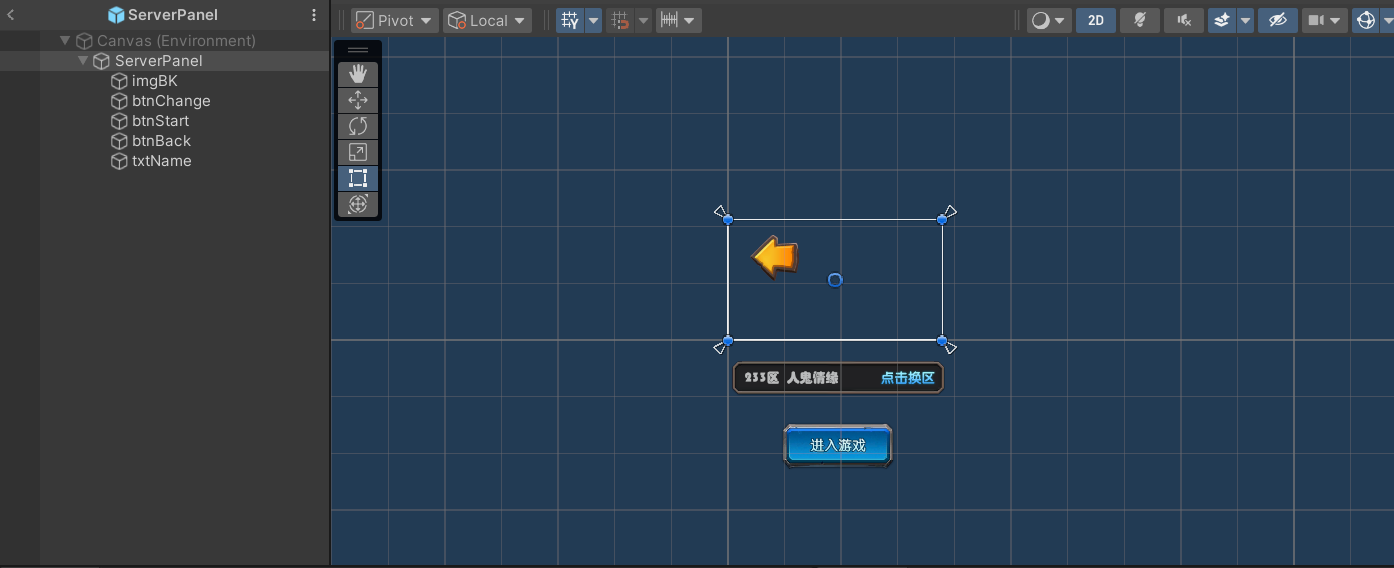Image resolution: width=1394 pixels, height=568 pixels.
Task: Click the tools overlay drag handle
Action: pos(358,50)
